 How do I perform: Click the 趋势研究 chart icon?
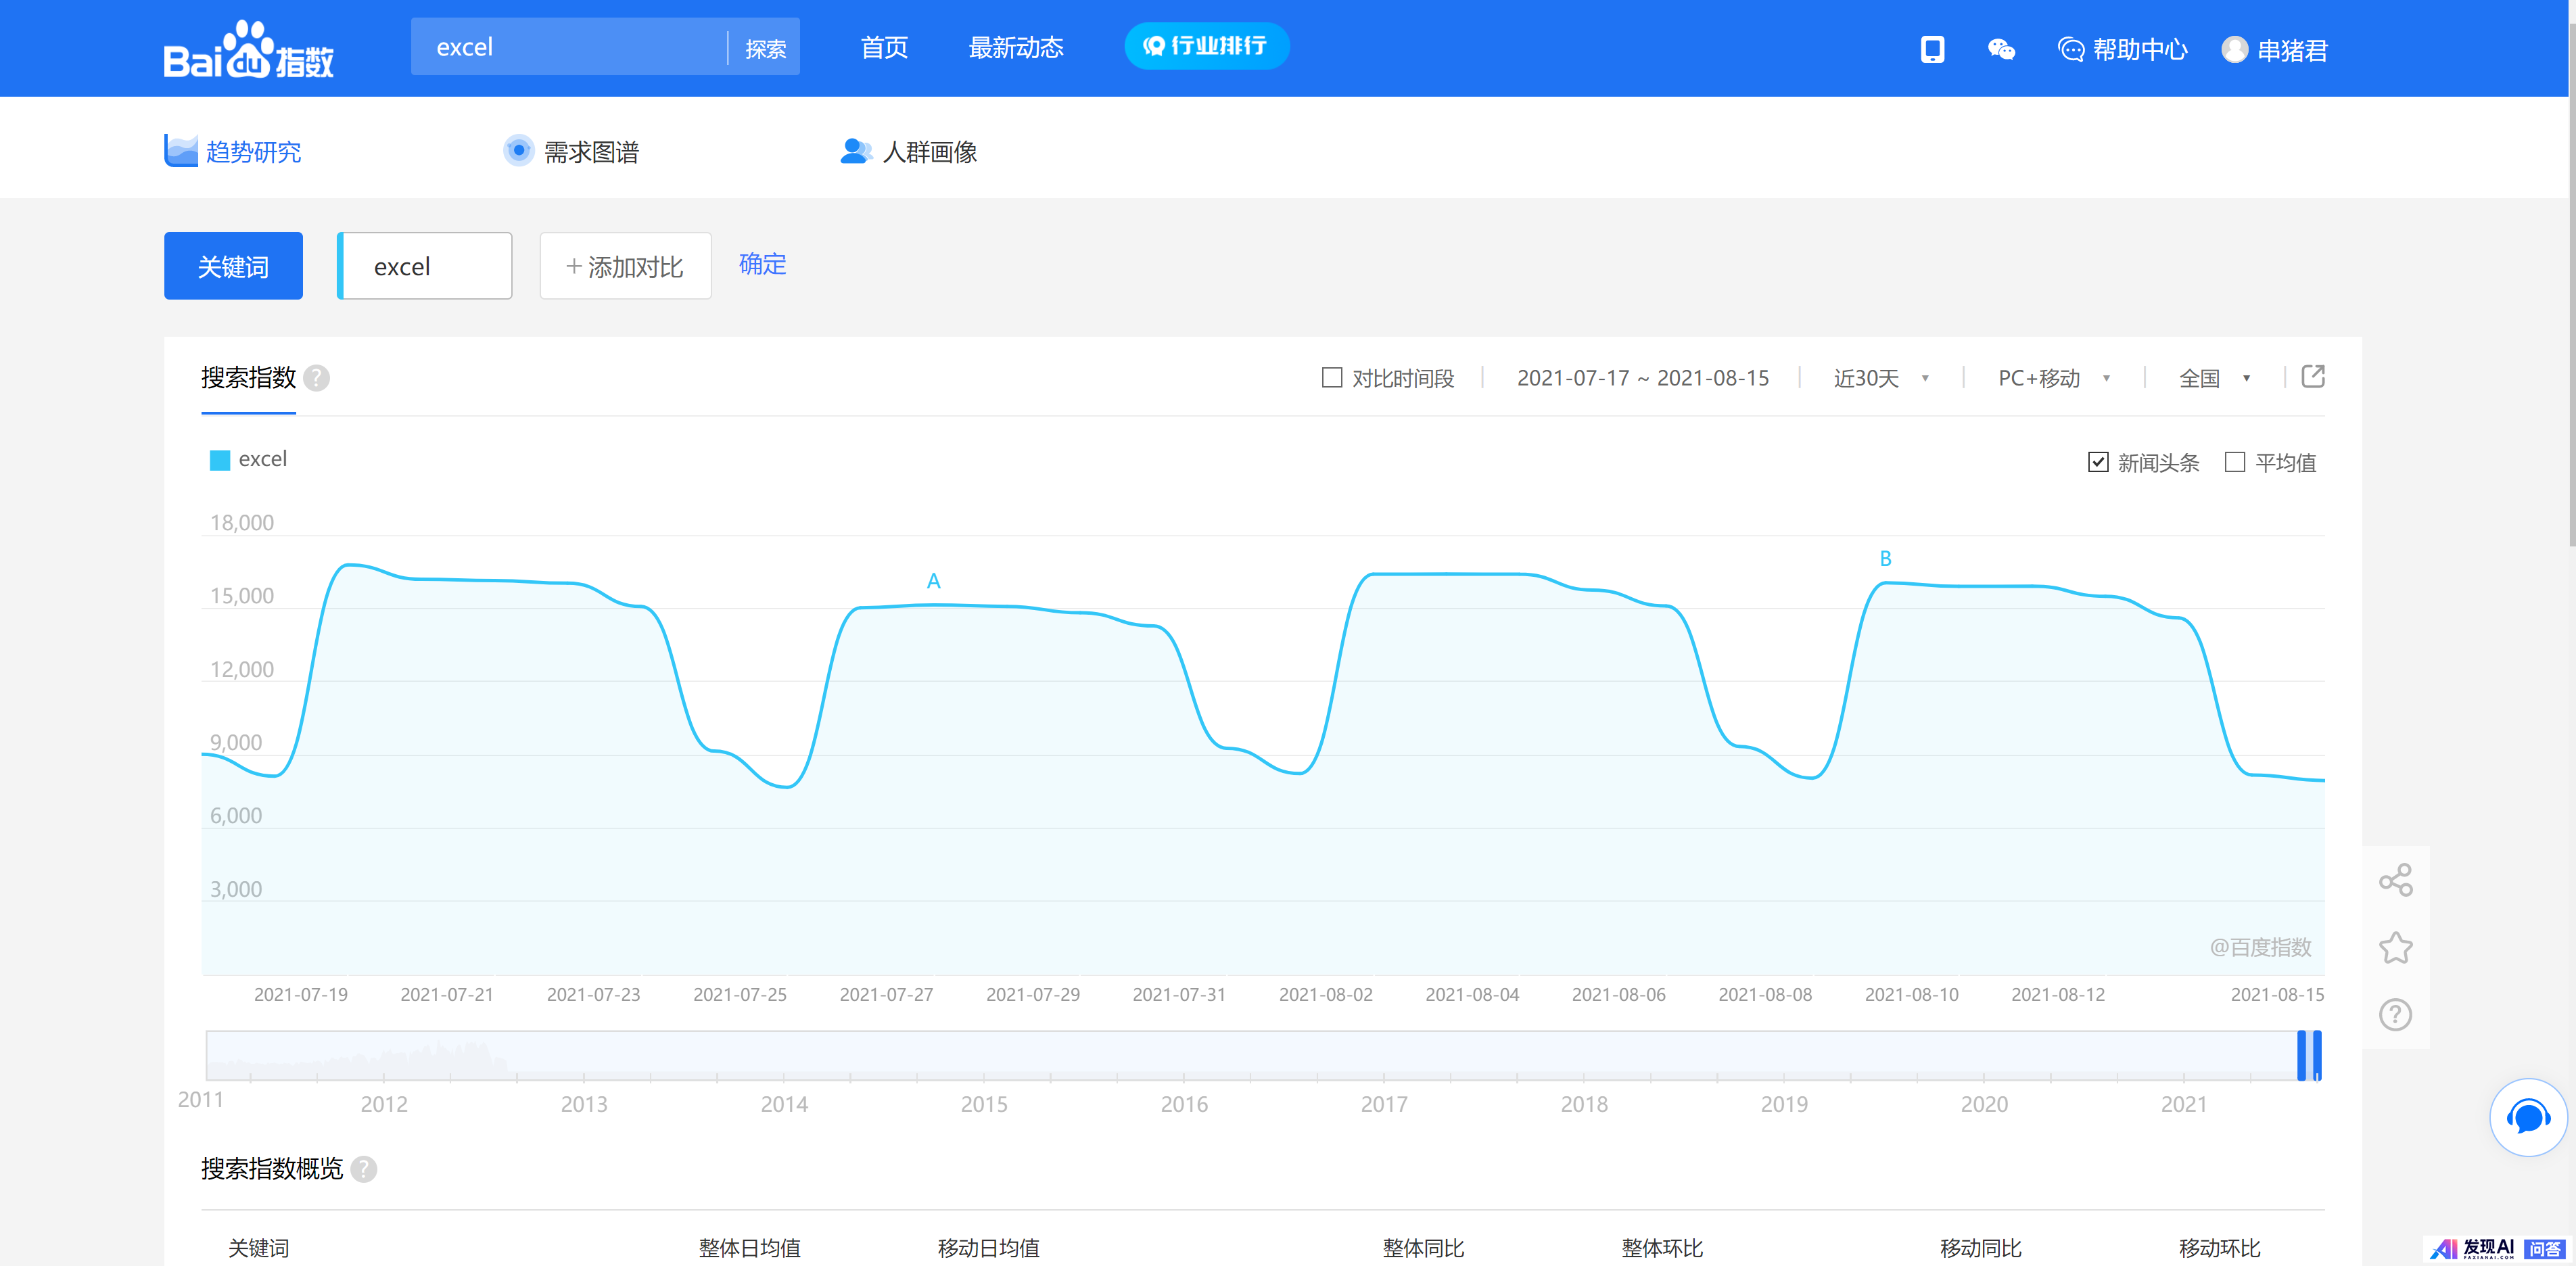pos(181,151)
